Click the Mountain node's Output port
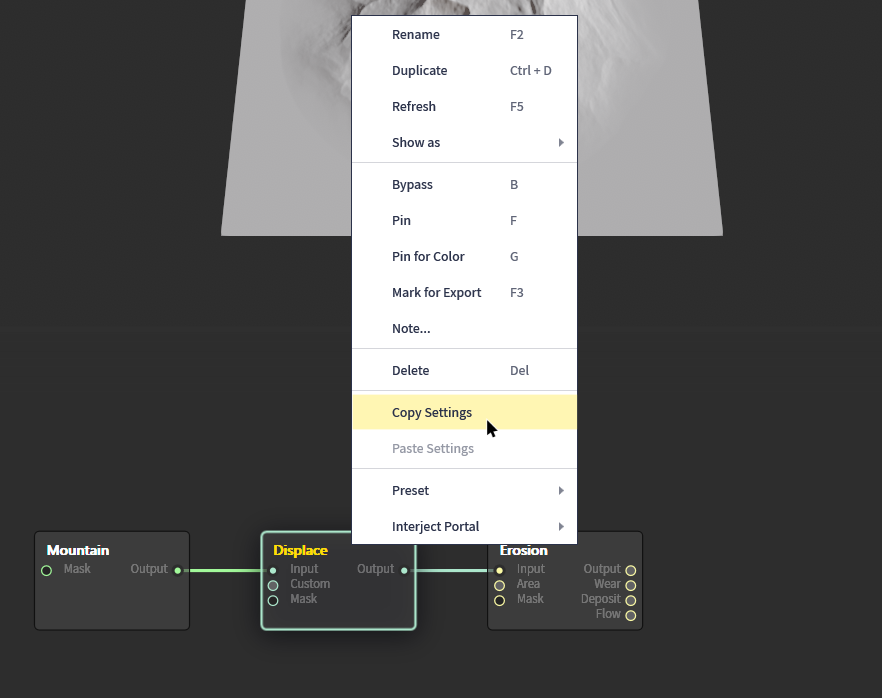The width and height of the screenshot is (882, 698). click(x=178, y=570)
